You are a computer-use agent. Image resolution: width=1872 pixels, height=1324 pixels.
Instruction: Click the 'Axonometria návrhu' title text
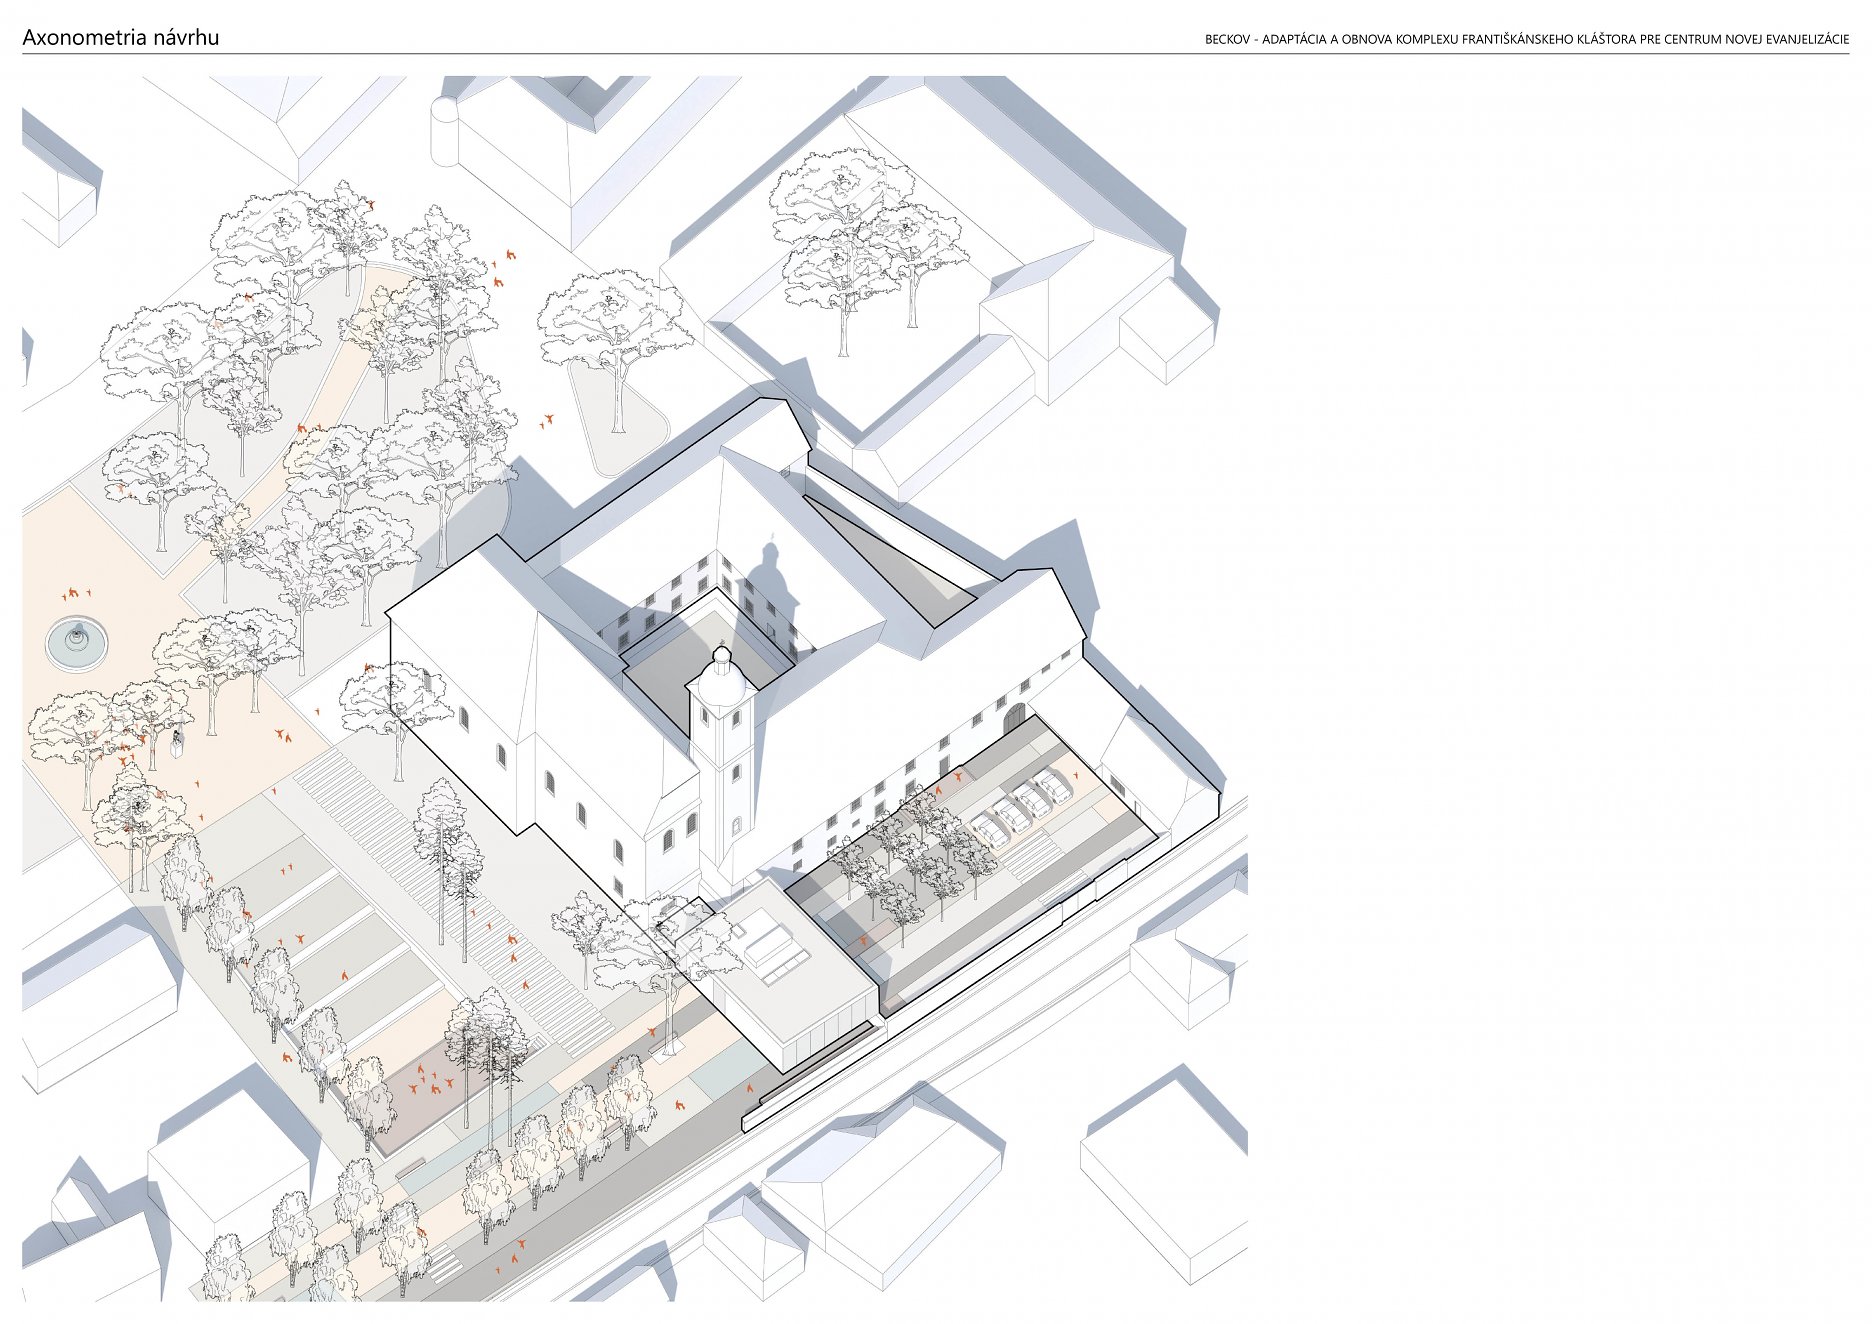click(x=120, y=38)
